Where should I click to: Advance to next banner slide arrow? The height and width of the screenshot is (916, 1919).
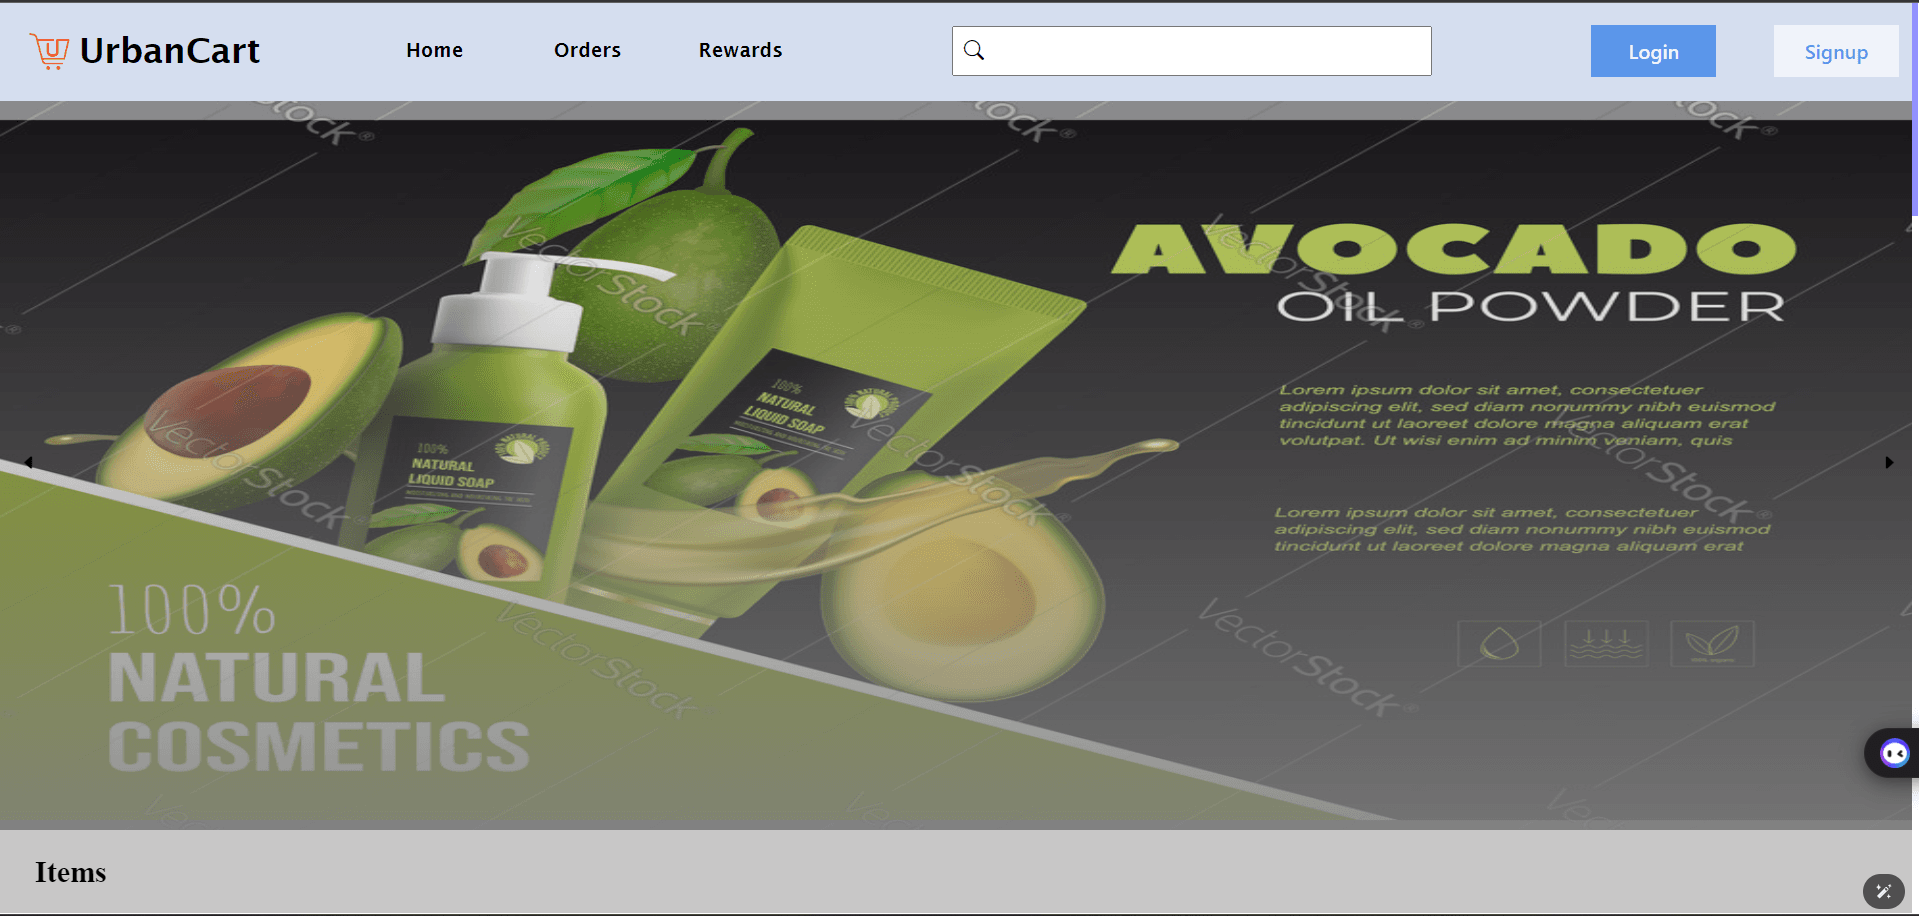pos(1888,462)
